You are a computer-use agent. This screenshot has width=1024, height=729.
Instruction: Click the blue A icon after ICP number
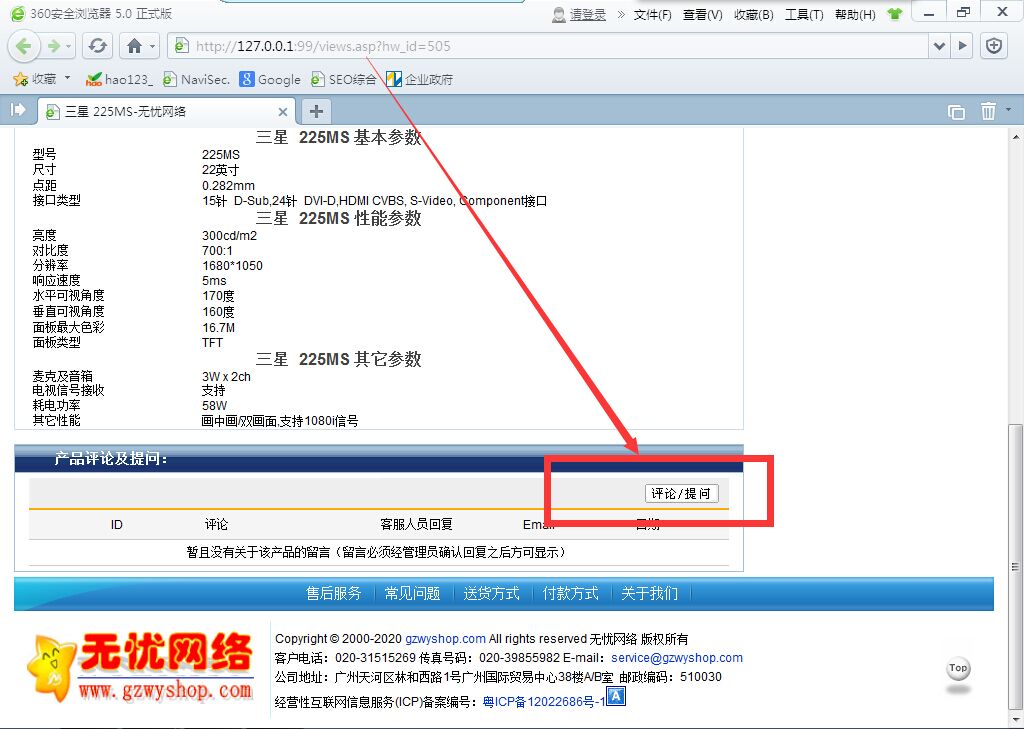tap(616, 696)
